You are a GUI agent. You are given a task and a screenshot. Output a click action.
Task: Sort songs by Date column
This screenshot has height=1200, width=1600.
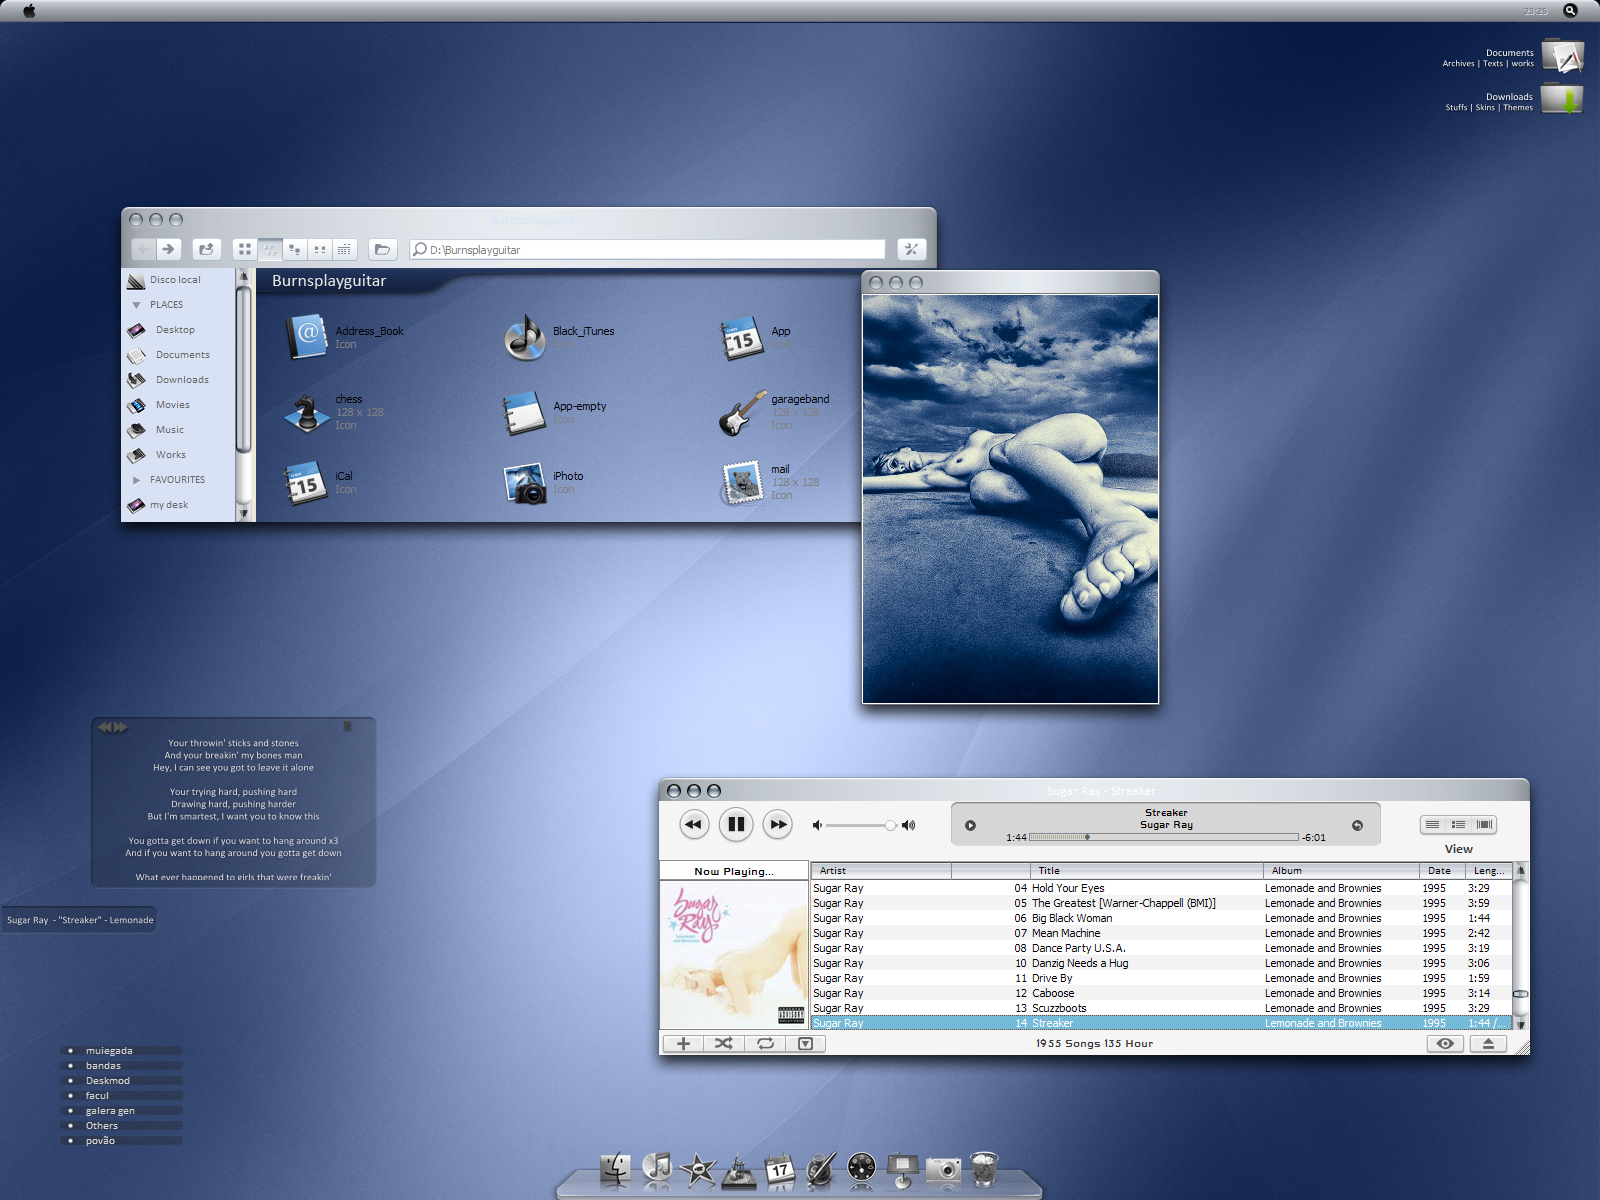tap(1442, 871)
